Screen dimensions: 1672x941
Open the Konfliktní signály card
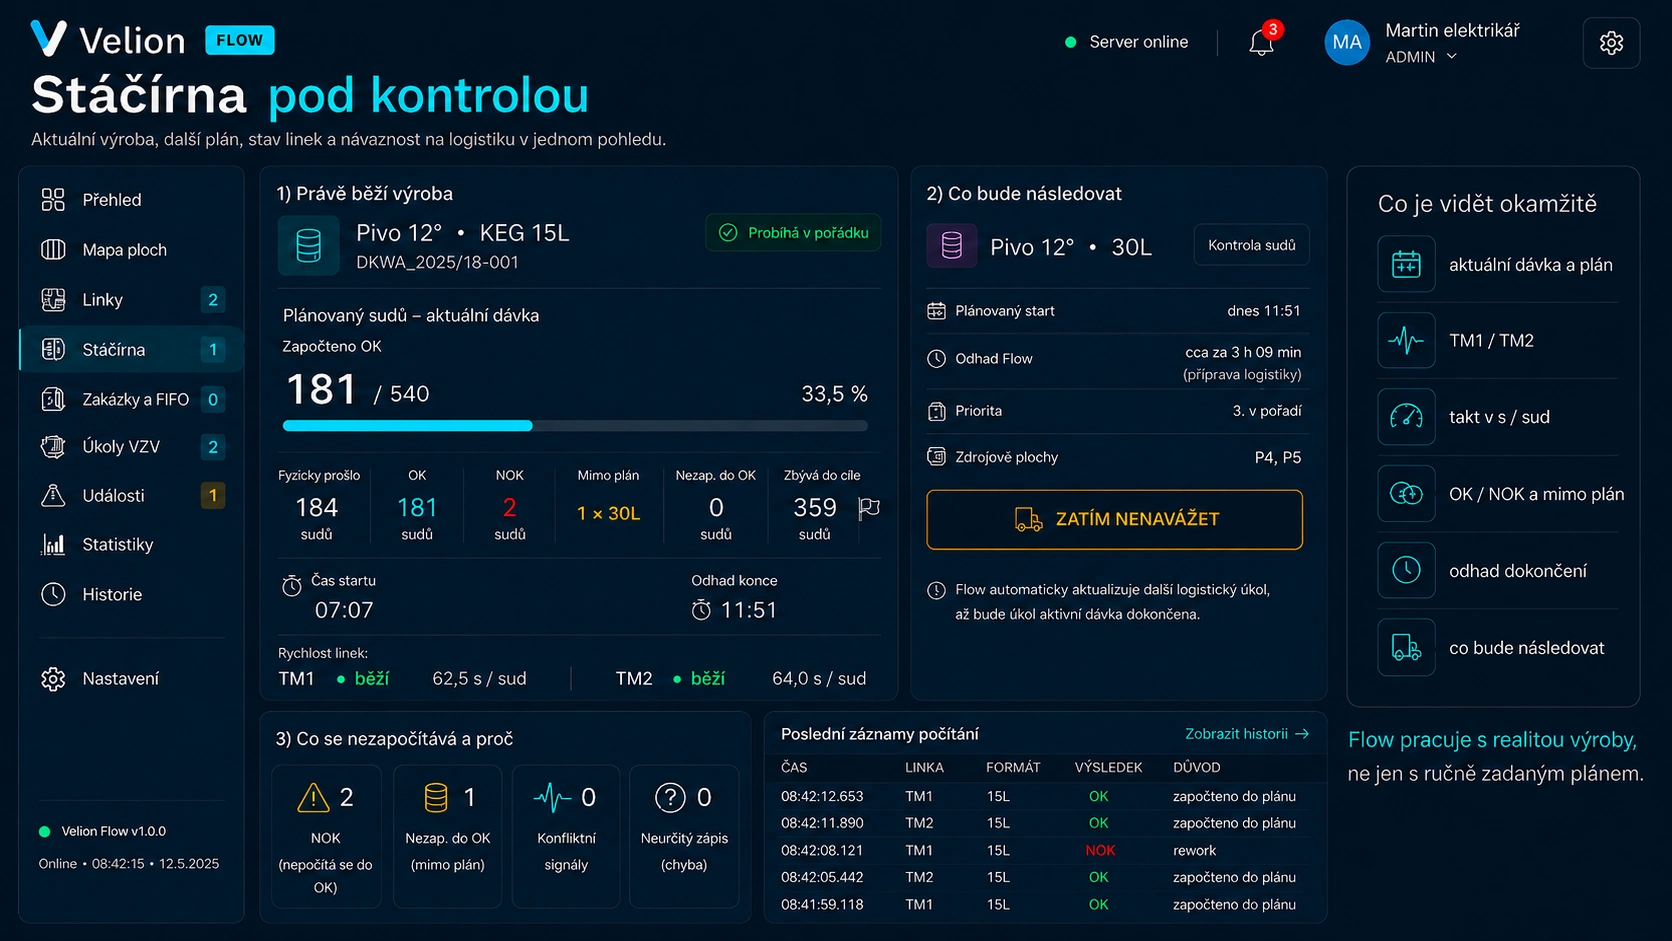566,837
